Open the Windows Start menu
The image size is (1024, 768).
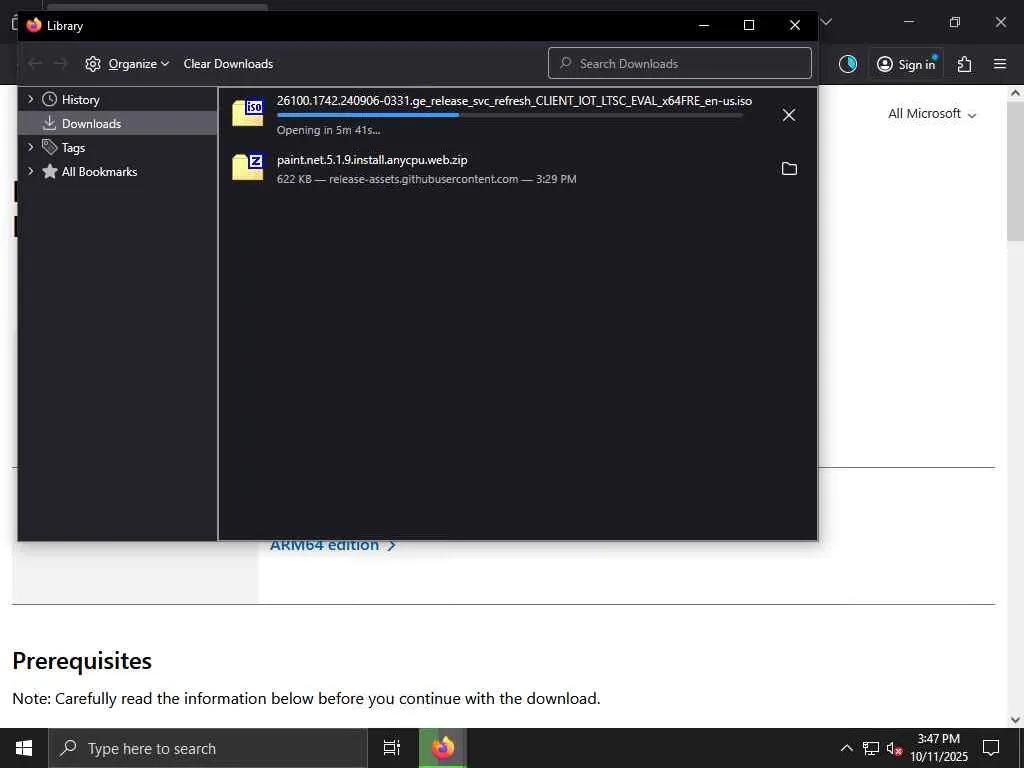pos(24,748)
